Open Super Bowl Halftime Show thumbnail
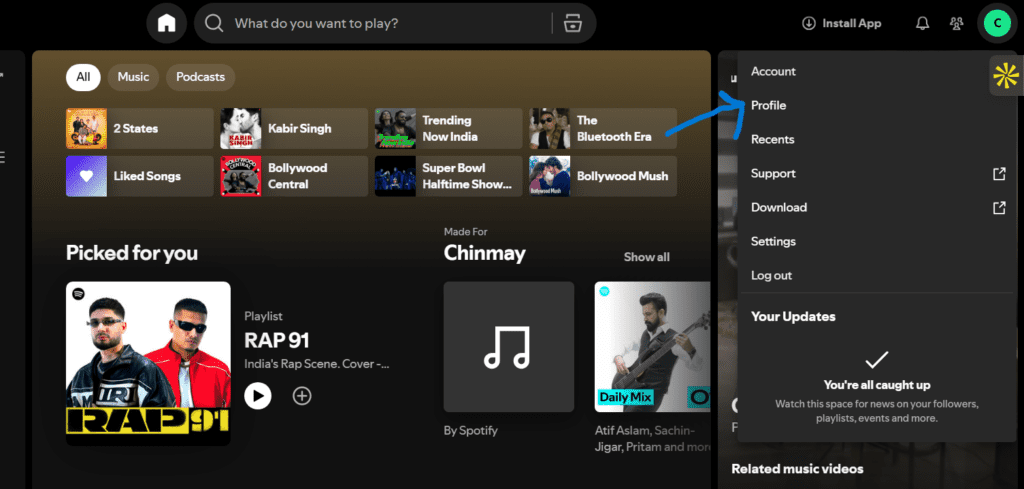The width and height of the screenshot is (1024, 489). click(x=395, y=176)
